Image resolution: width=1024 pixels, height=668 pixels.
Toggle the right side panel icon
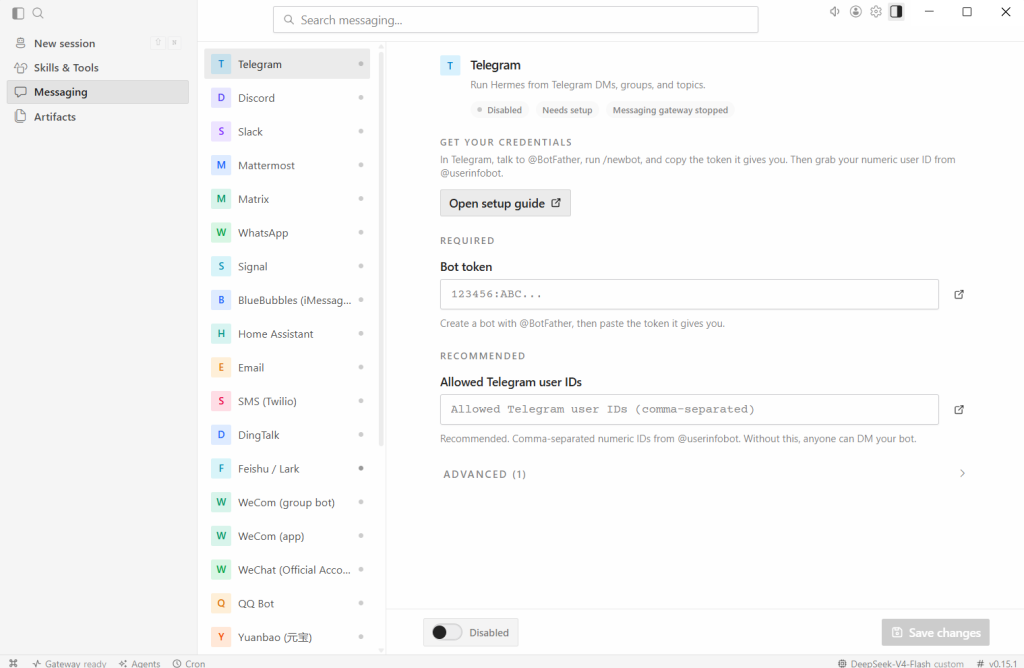click(896, 12)
